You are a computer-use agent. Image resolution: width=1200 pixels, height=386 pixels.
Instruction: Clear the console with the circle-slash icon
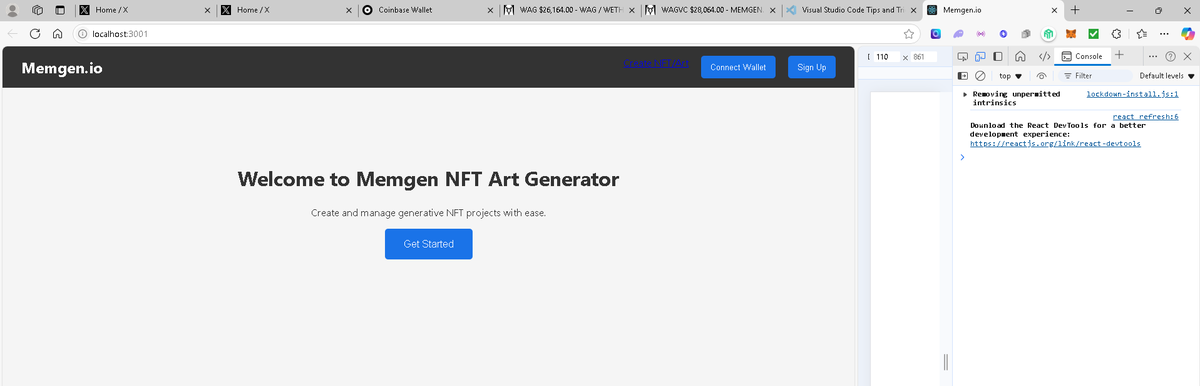(980, 75)
